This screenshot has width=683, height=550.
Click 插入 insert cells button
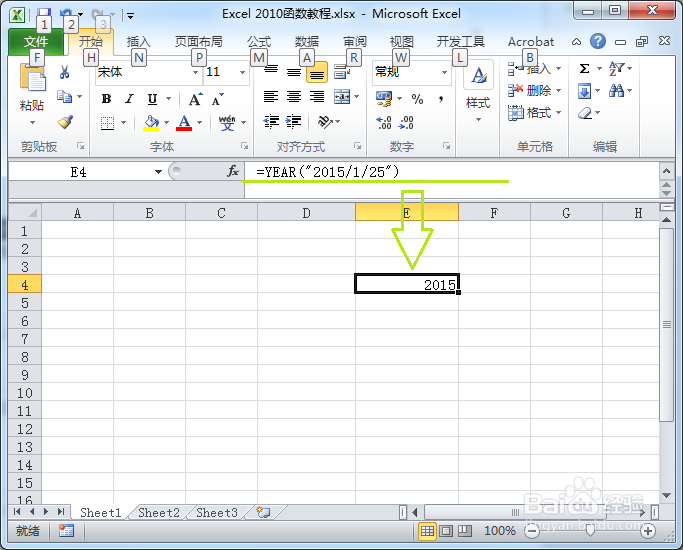[534, 68]
